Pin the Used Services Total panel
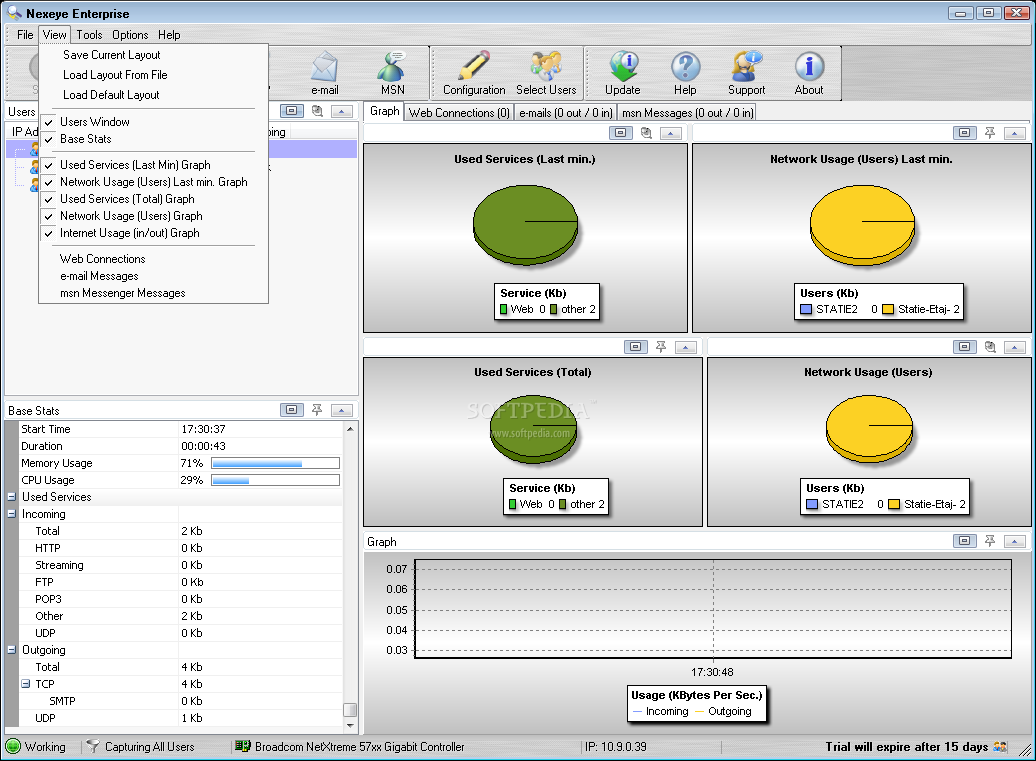The height and width of the screenshot is (761, 1036). tap(661, 347)
